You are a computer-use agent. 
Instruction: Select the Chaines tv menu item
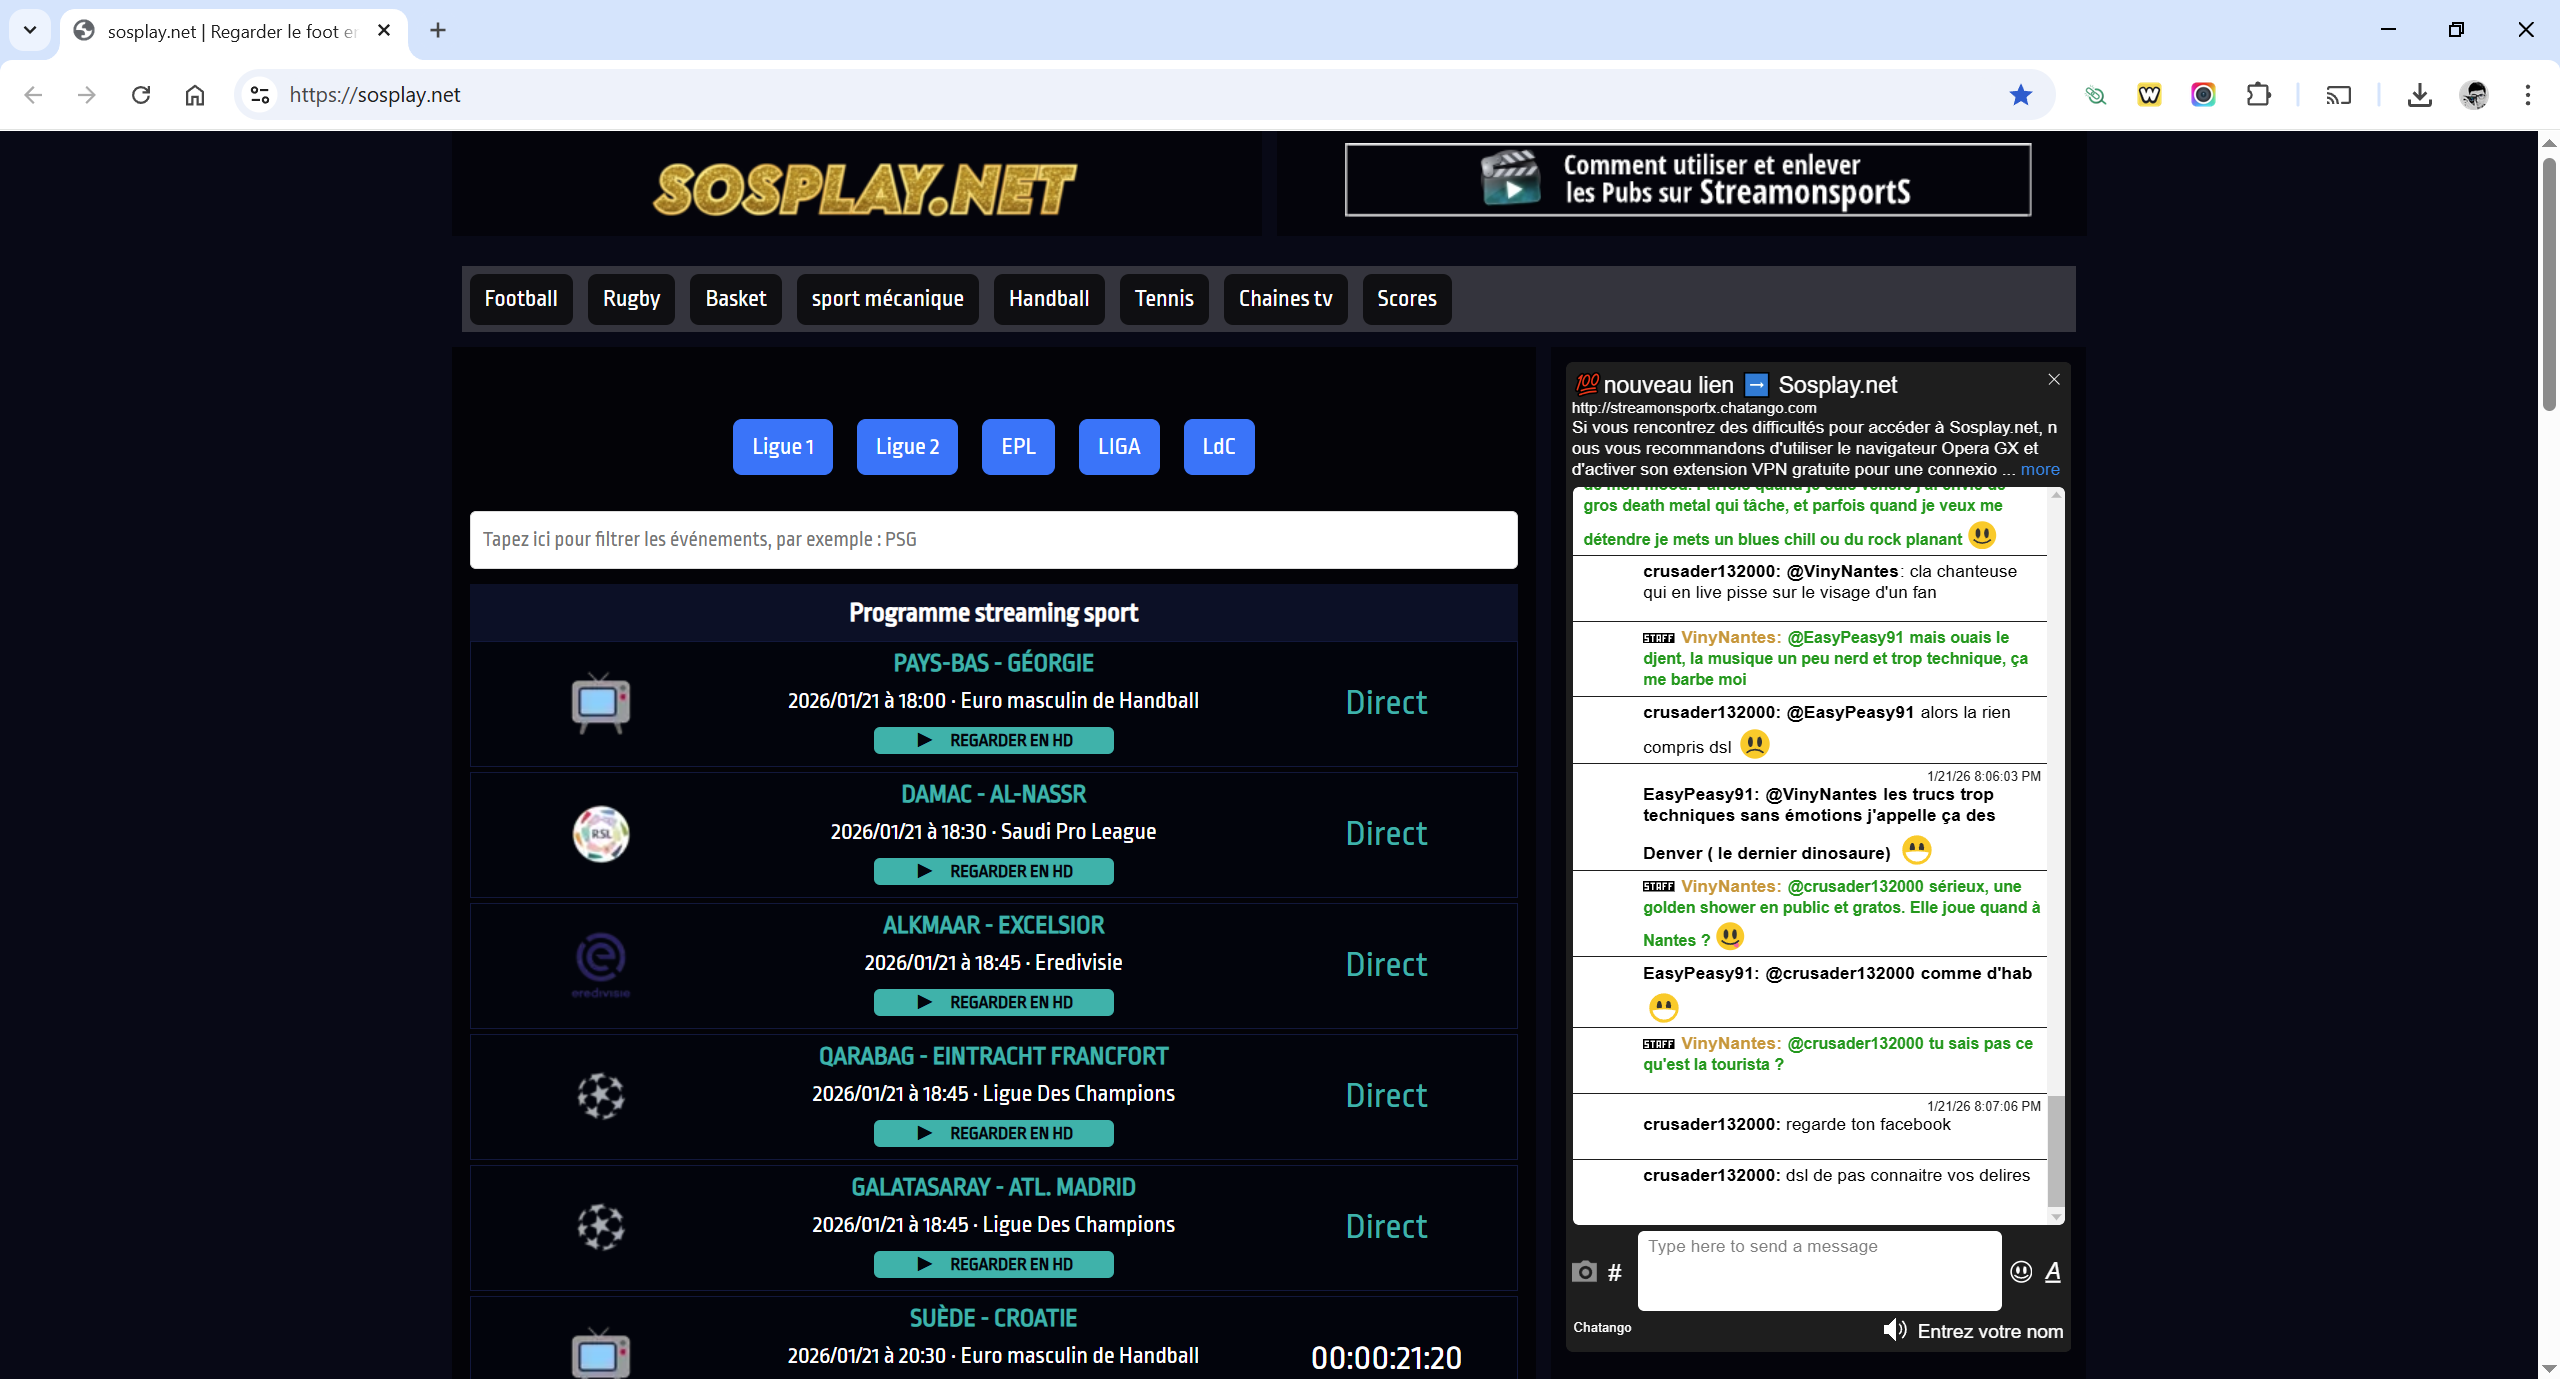1285,299
